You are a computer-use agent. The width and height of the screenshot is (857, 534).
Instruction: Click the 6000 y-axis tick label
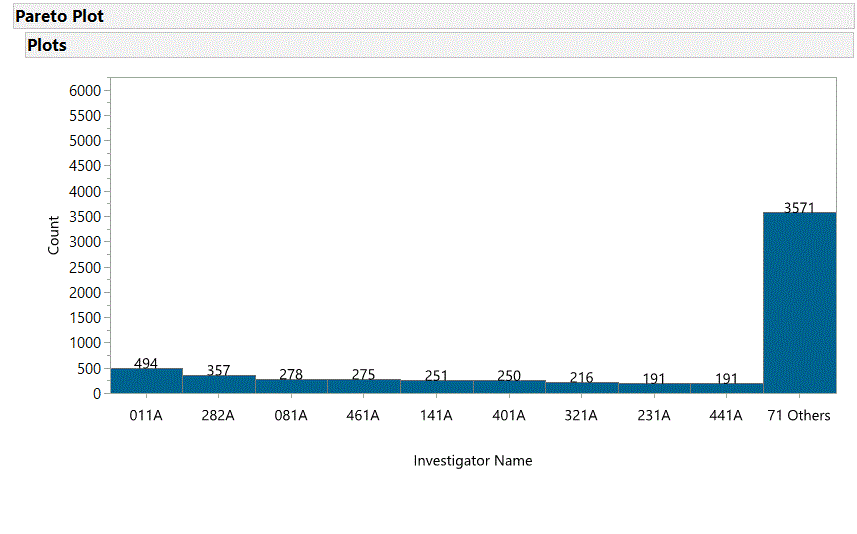click(85, 91)
